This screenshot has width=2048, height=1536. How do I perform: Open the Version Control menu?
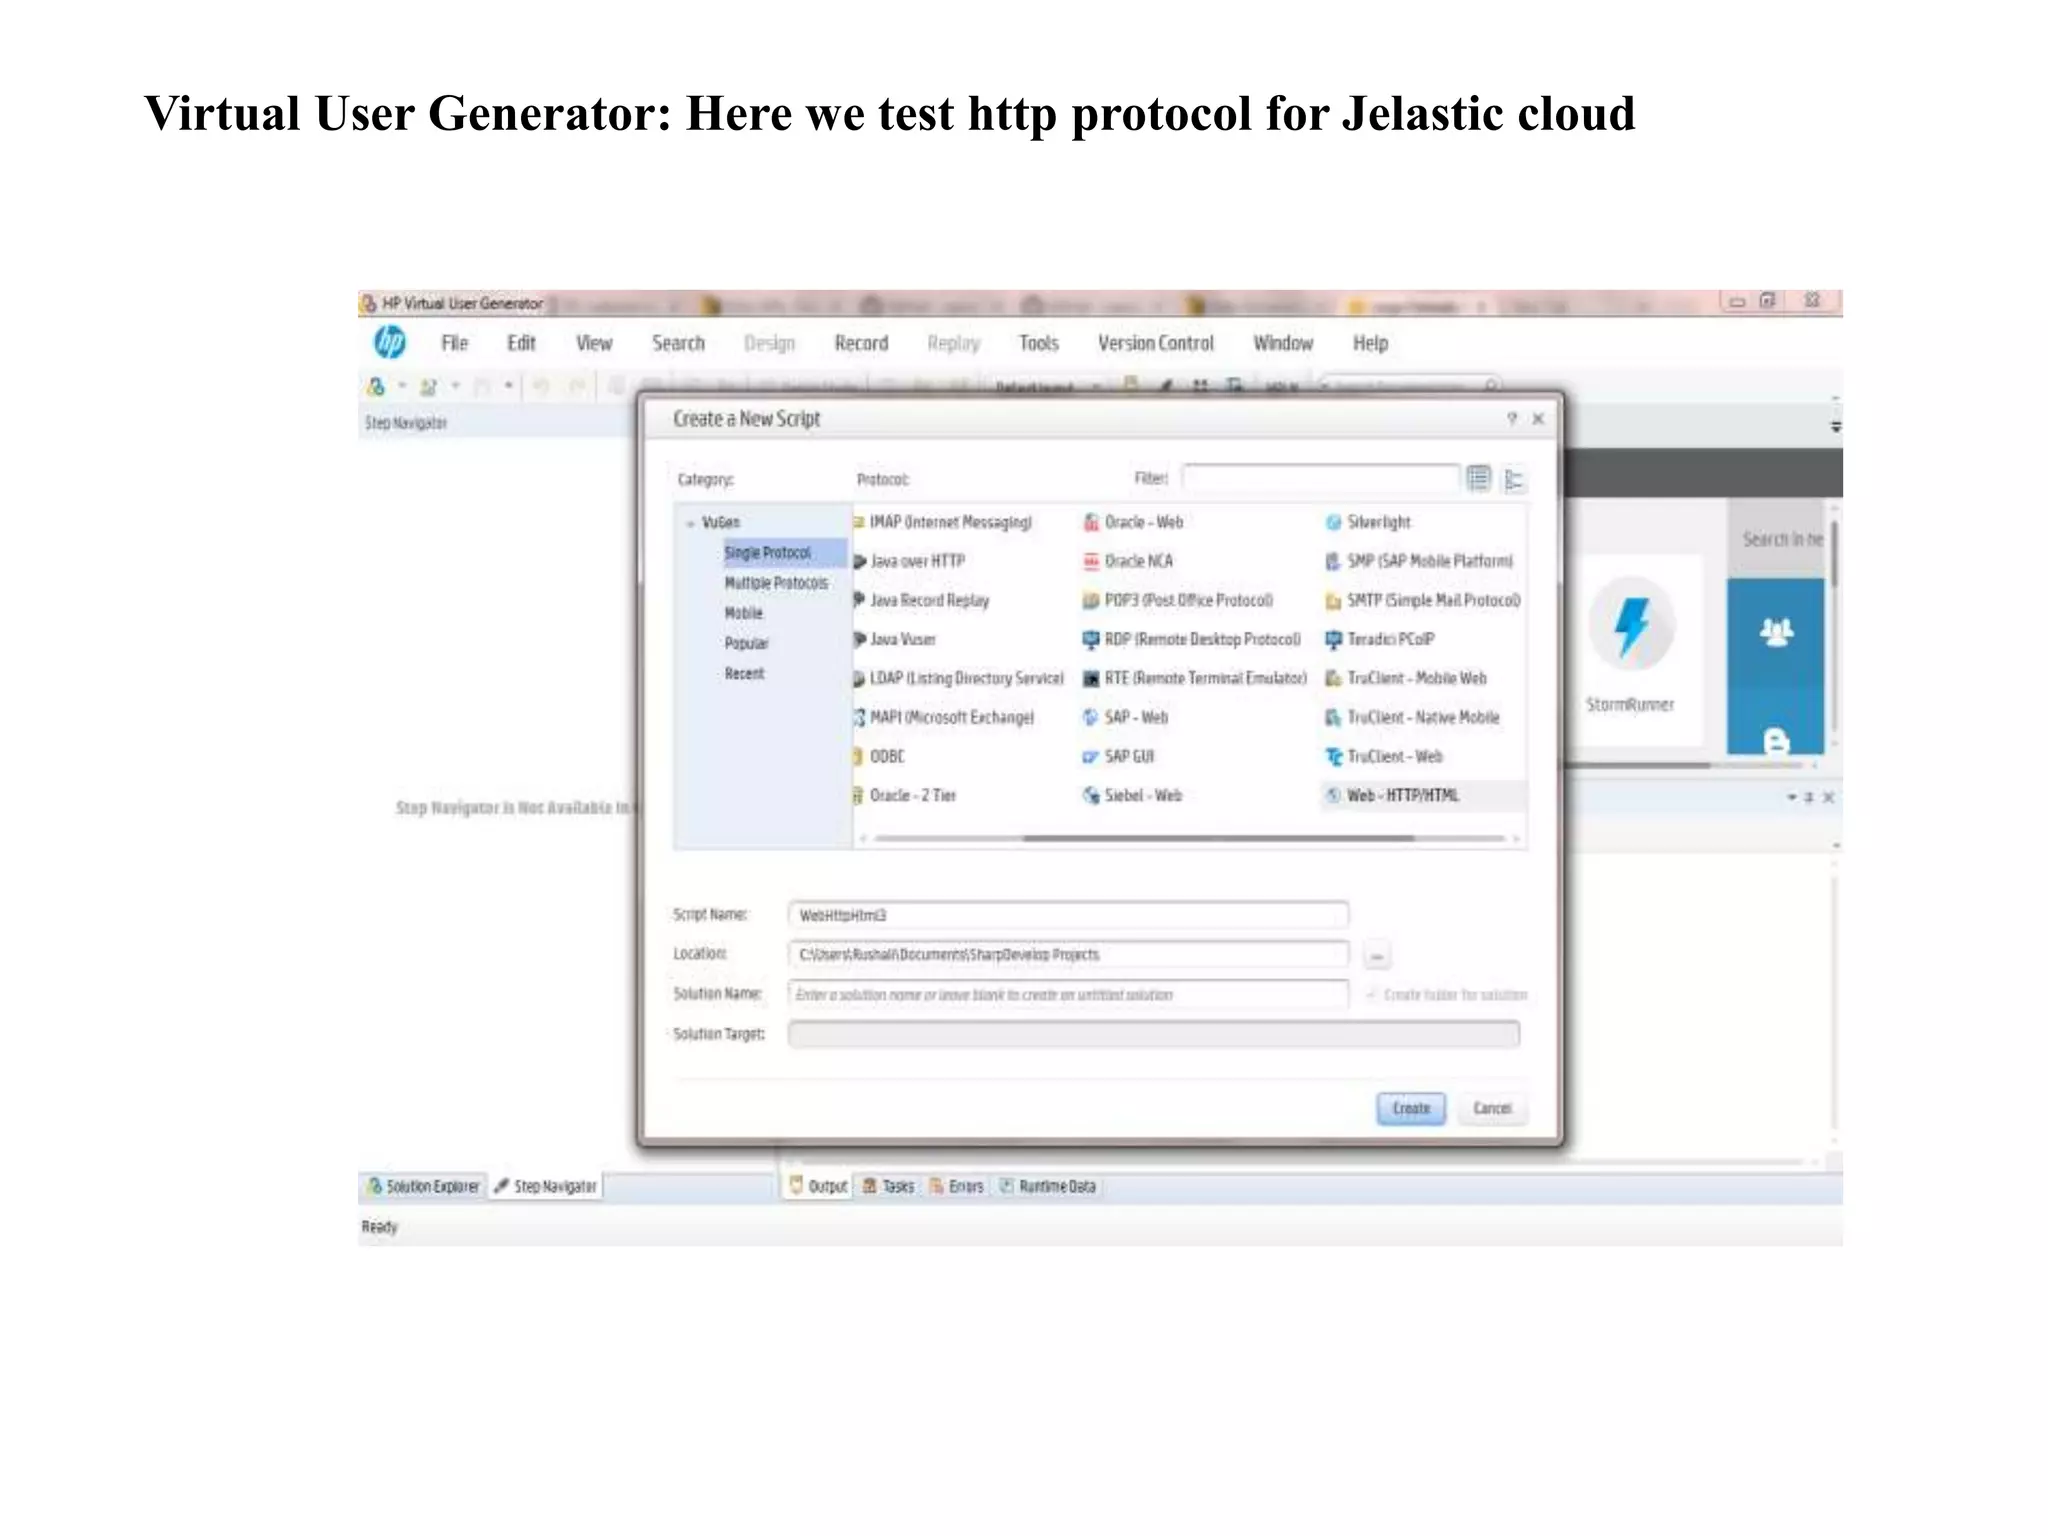[1156, 343]
